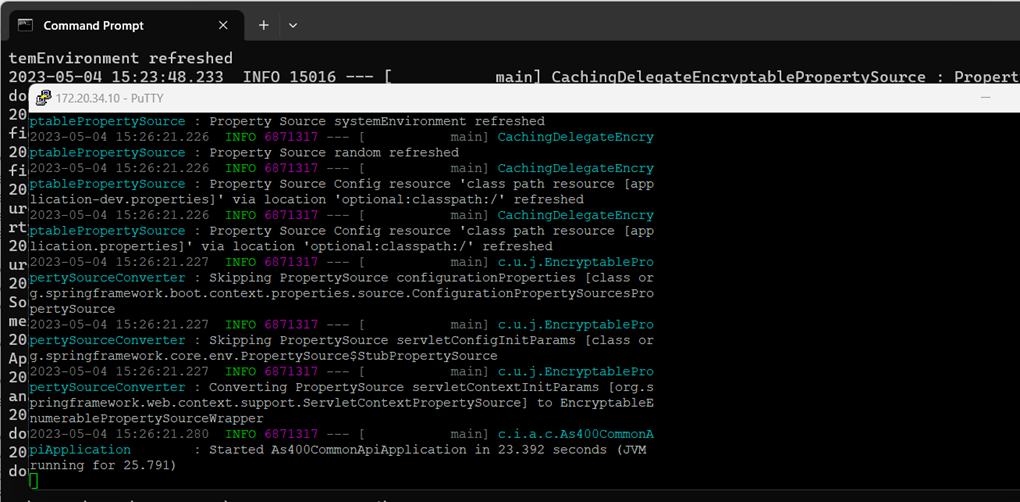Click '2023-05-04 15:26:21.280' timestamp
The image size is (1020, 502).
pyautogui.click(x=120, y=434)
